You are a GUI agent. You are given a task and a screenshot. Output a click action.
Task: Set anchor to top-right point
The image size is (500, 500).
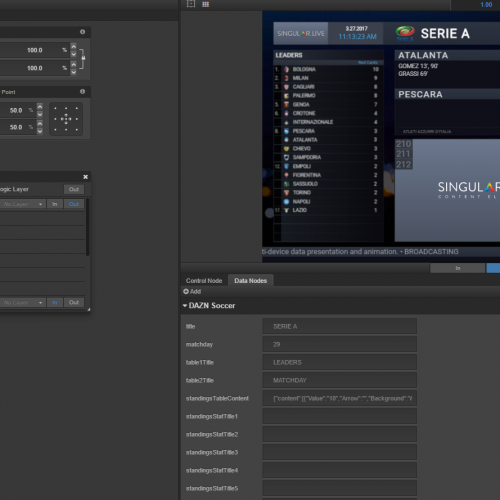pos(77,108)
